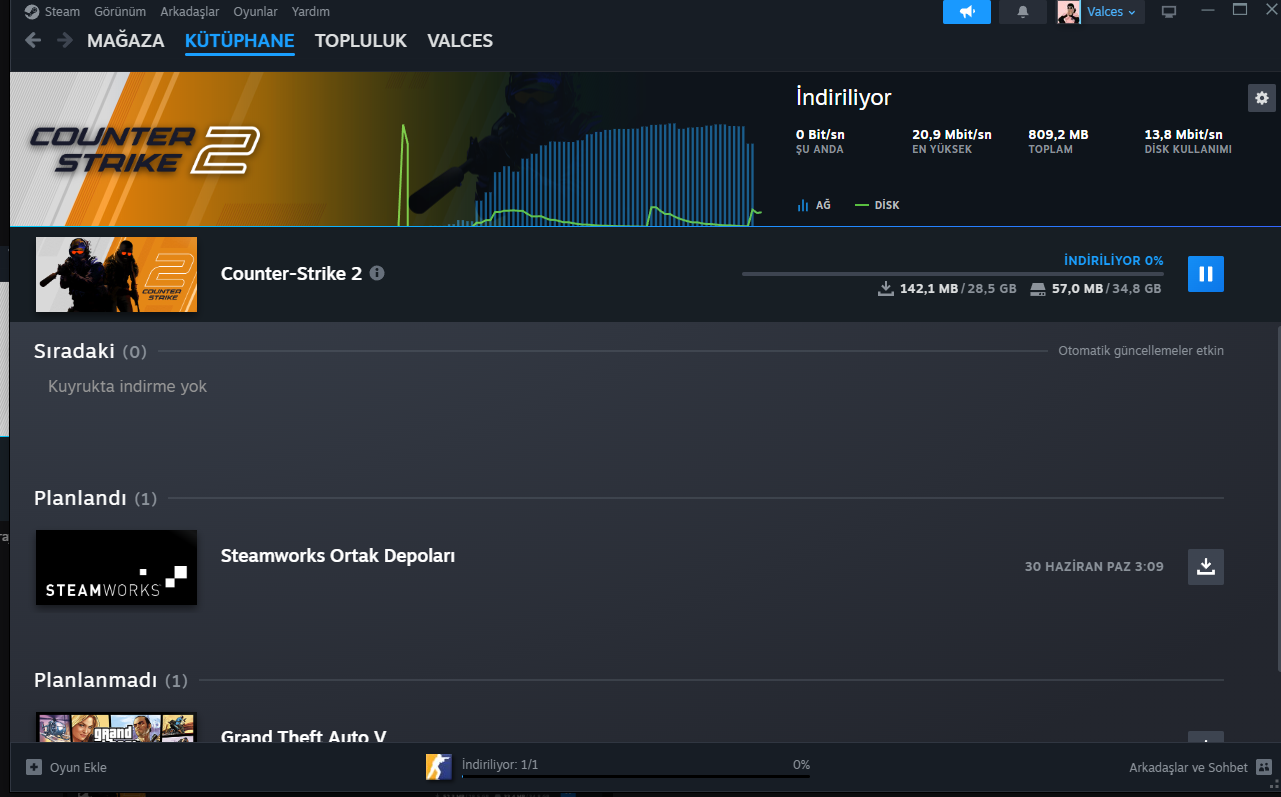Click the download arrow icon beside 142,1 MB
The image size is (1281, 797).
click(x=885, y=289)
